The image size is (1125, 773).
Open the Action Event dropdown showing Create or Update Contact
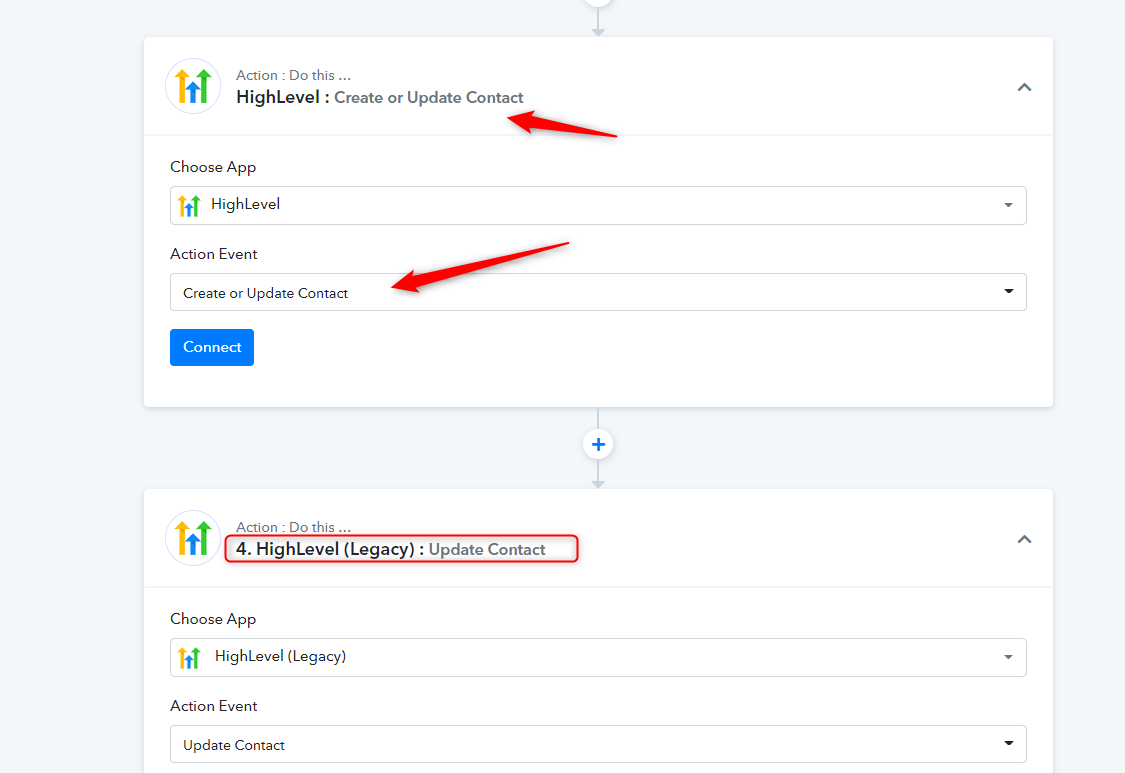point(598,292)
